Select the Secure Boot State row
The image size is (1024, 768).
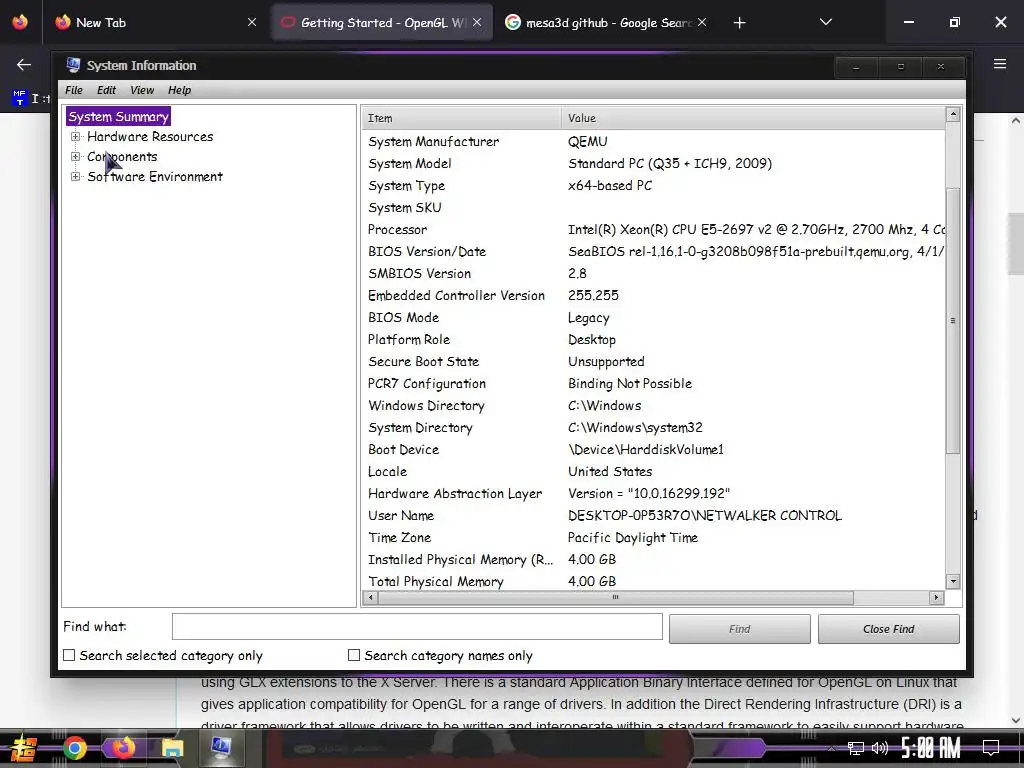tap(653, 361)
